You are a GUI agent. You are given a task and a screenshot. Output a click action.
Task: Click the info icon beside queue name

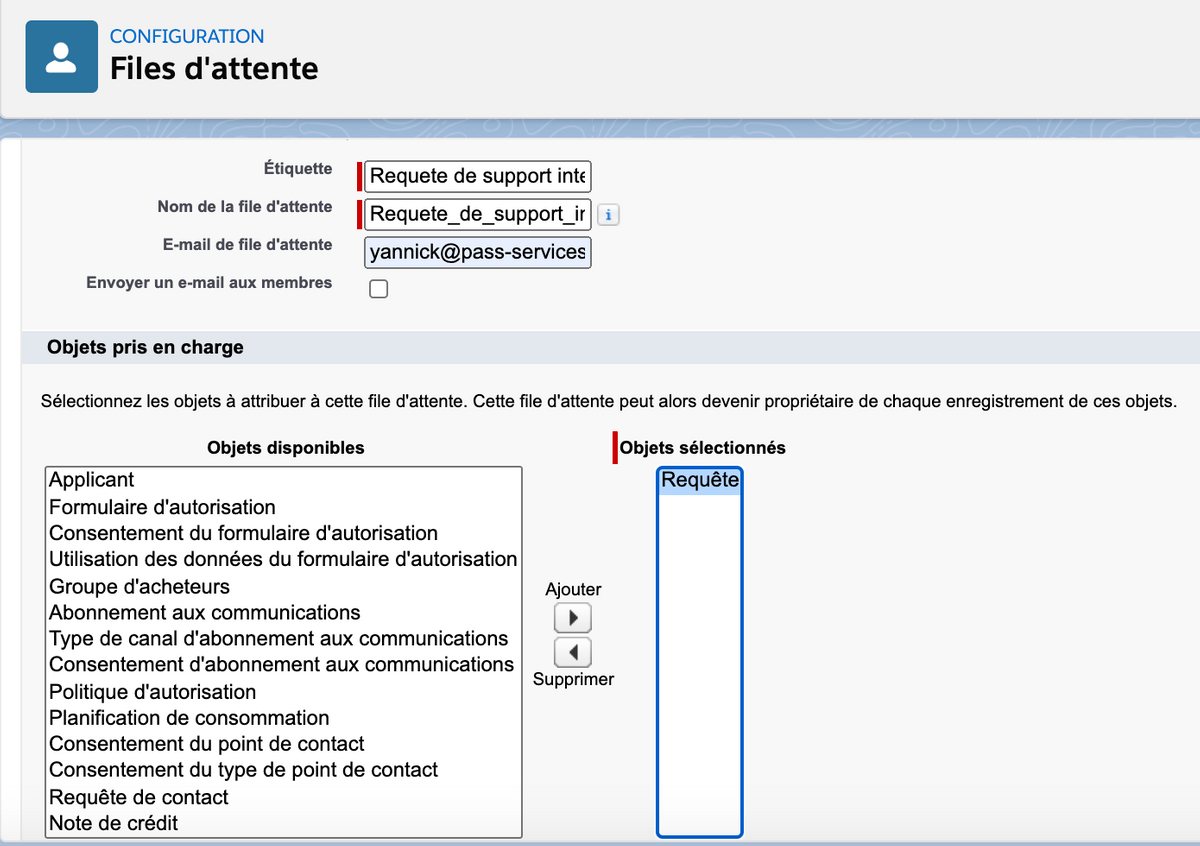tap(609, 214)
